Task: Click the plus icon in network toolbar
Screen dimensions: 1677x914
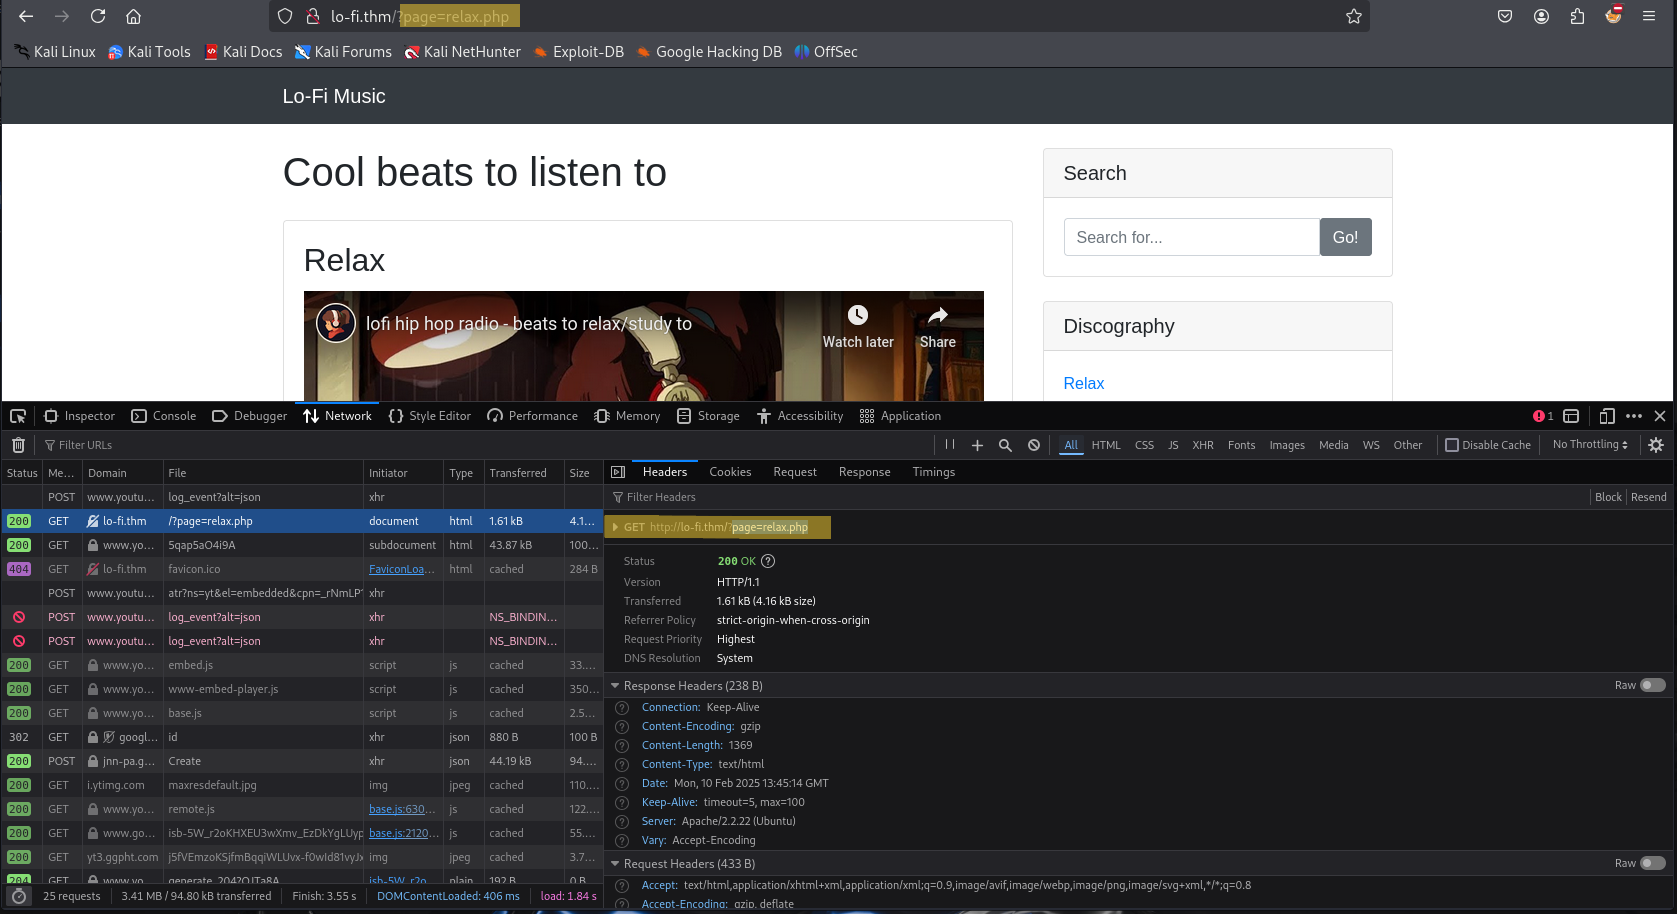Action: tap(977, 445)
